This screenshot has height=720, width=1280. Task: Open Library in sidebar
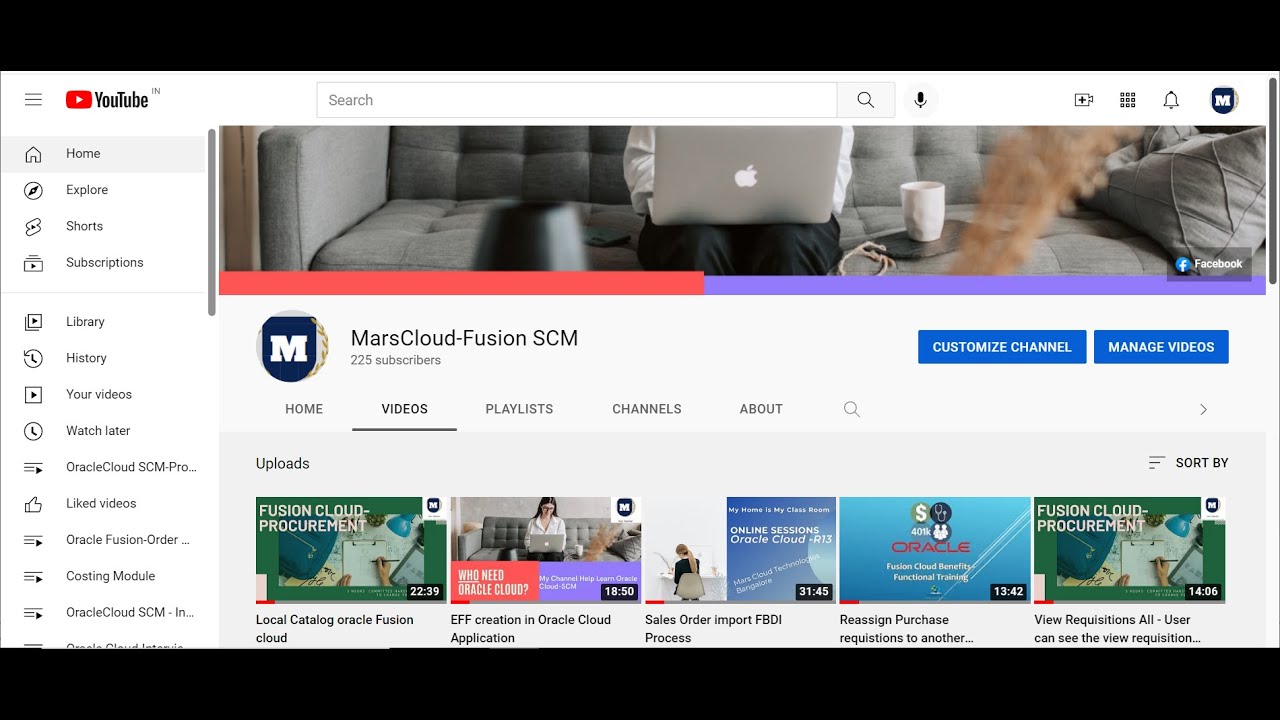(x=104, y=322)
